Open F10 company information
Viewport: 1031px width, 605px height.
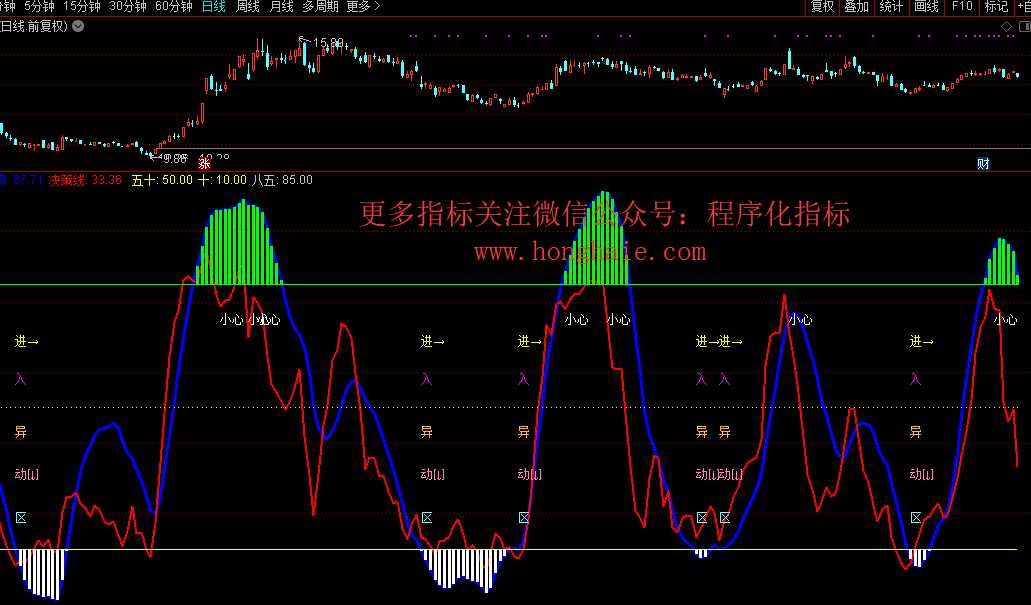[962, 7]
